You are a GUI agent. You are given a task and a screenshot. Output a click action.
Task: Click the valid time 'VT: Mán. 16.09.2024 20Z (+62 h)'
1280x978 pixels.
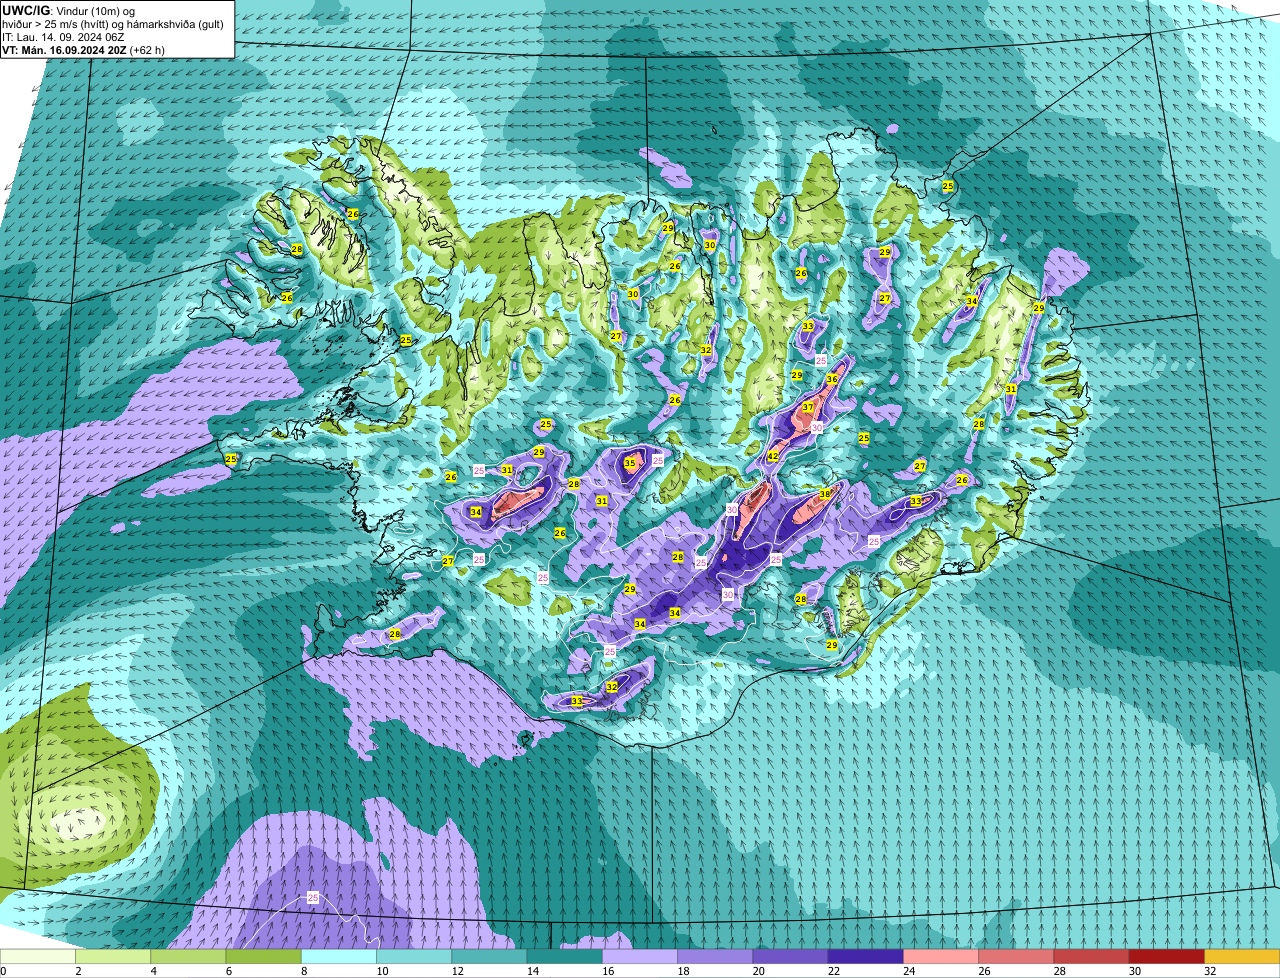pos(83,50)
